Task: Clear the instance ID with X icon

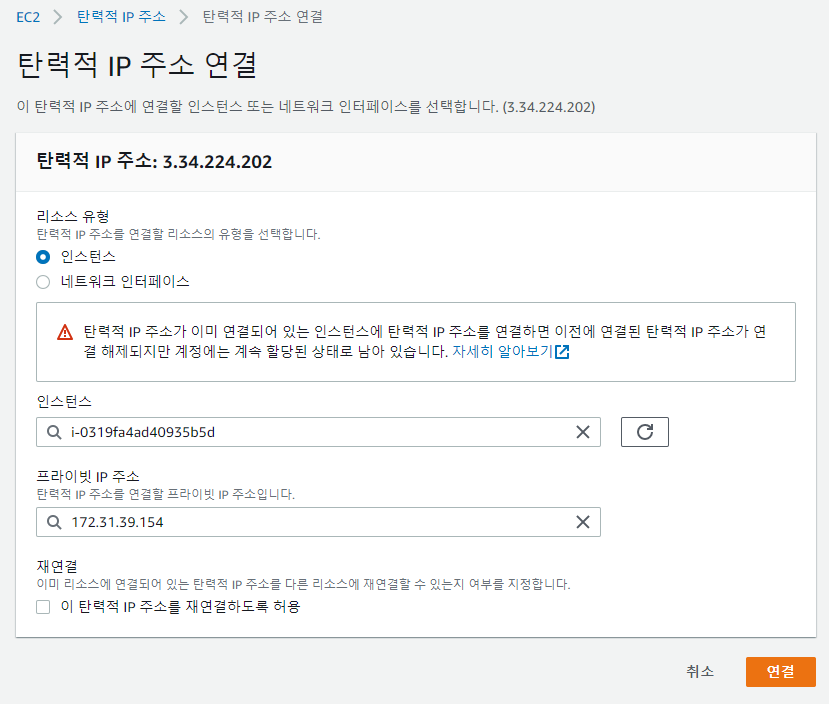Action: (x=583, y=432)
